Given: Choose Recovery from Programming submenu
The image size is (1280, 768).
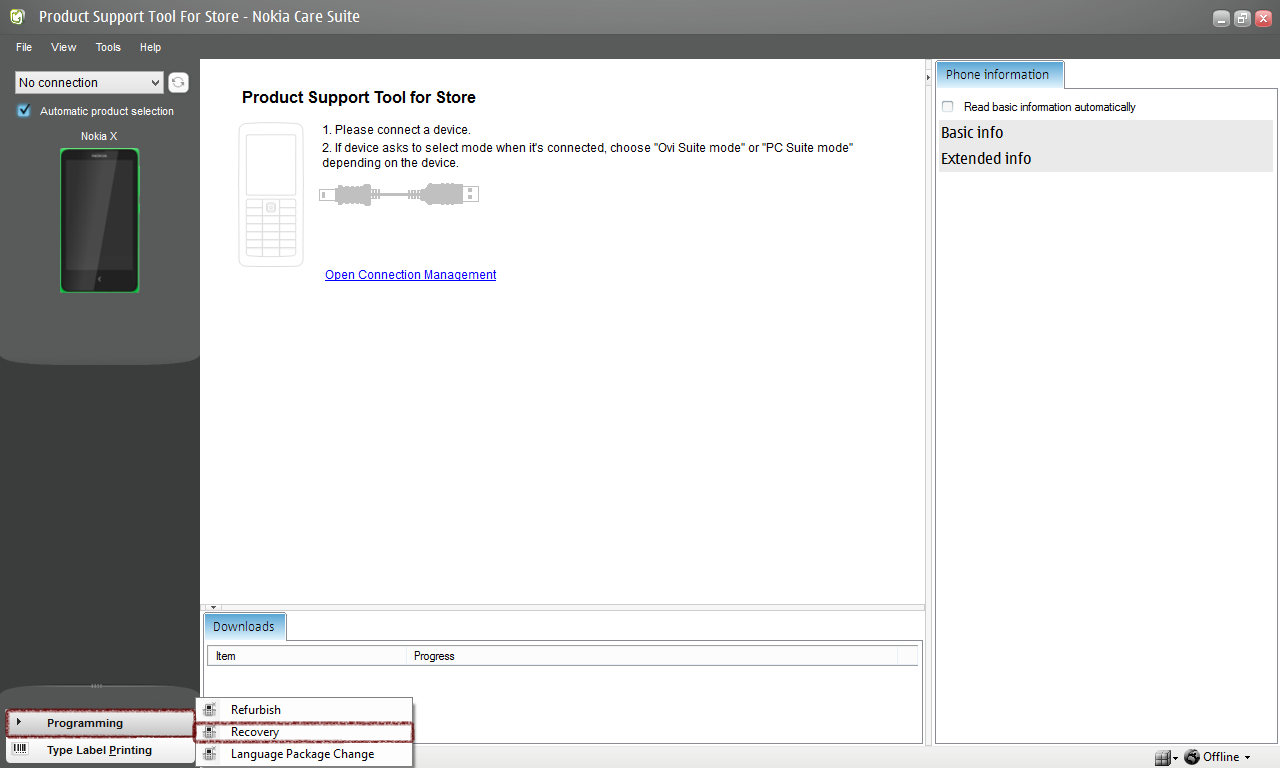Looking at the screenshot, I should (x=255, y=732).
